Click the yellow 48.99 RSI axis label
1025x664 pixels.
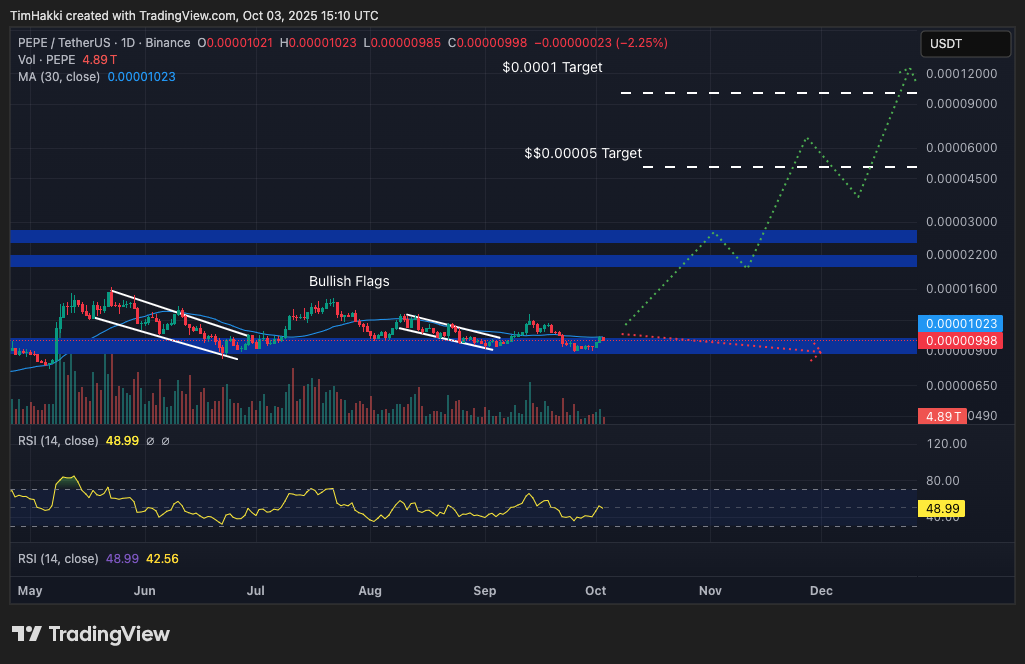point(943,508)
